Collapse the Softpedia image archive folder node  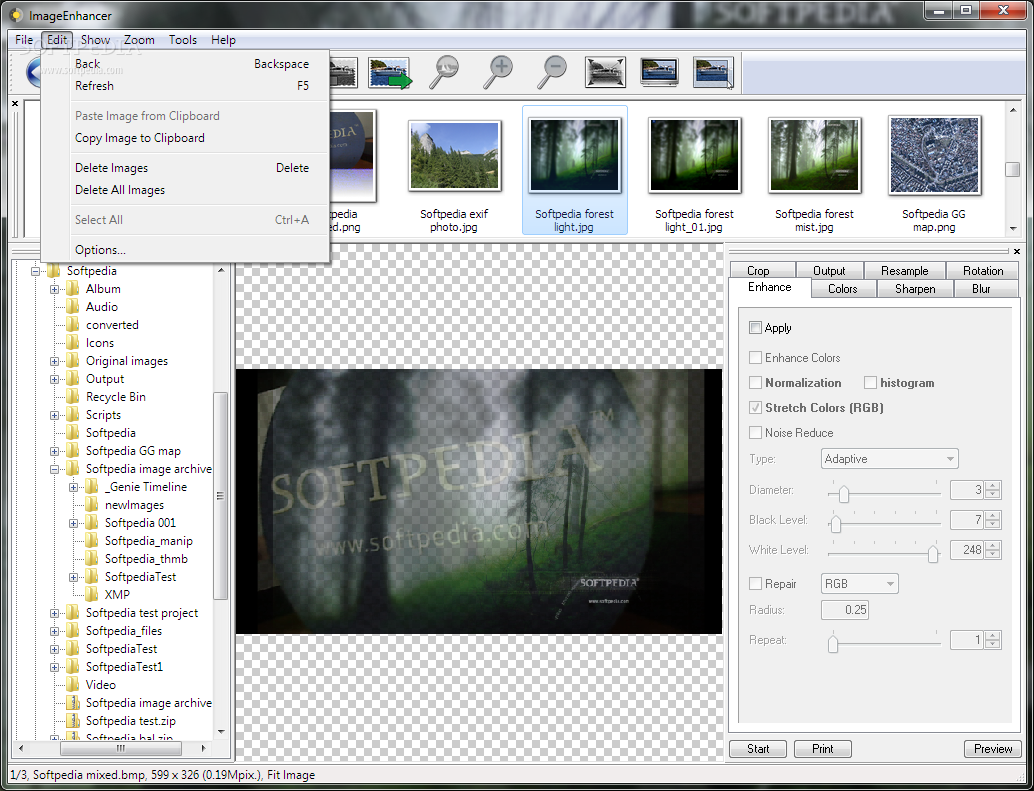tap(55, 469)
